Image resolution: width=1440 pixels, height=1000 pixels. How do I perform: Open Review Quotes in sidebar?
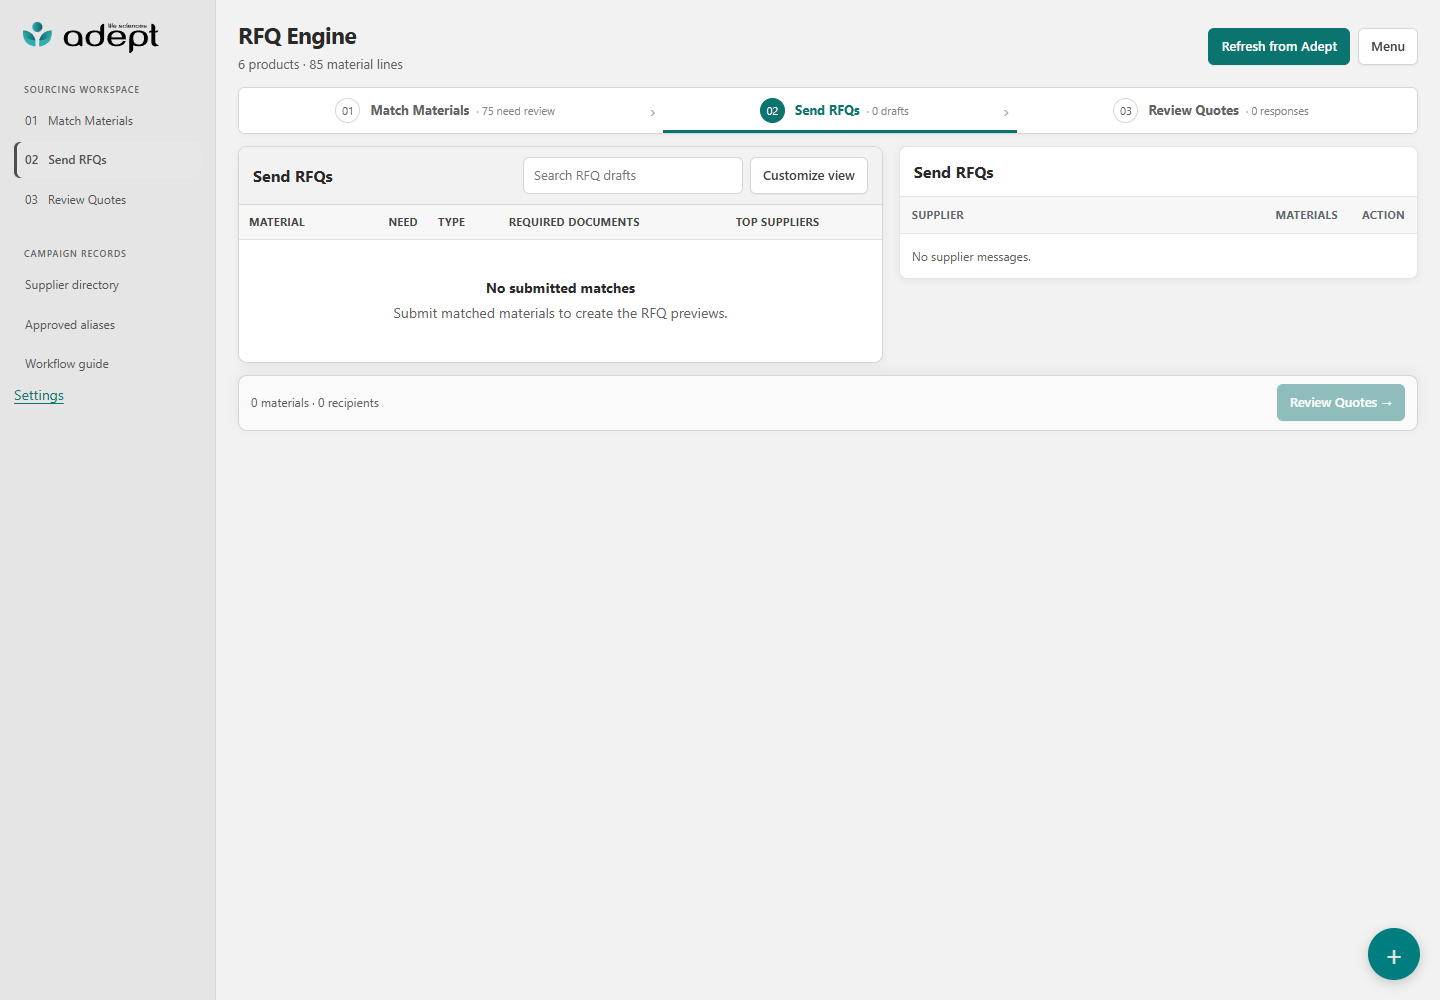tap(107, 200)
